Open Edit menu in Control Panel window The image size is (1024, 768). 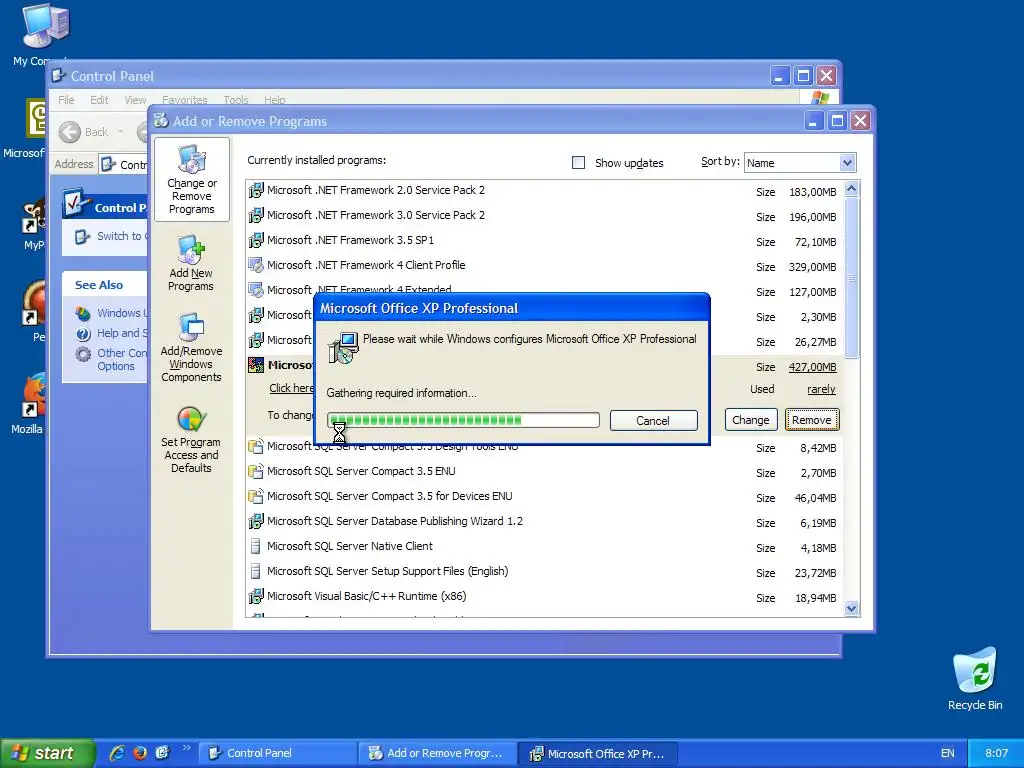tap(99, 100)
